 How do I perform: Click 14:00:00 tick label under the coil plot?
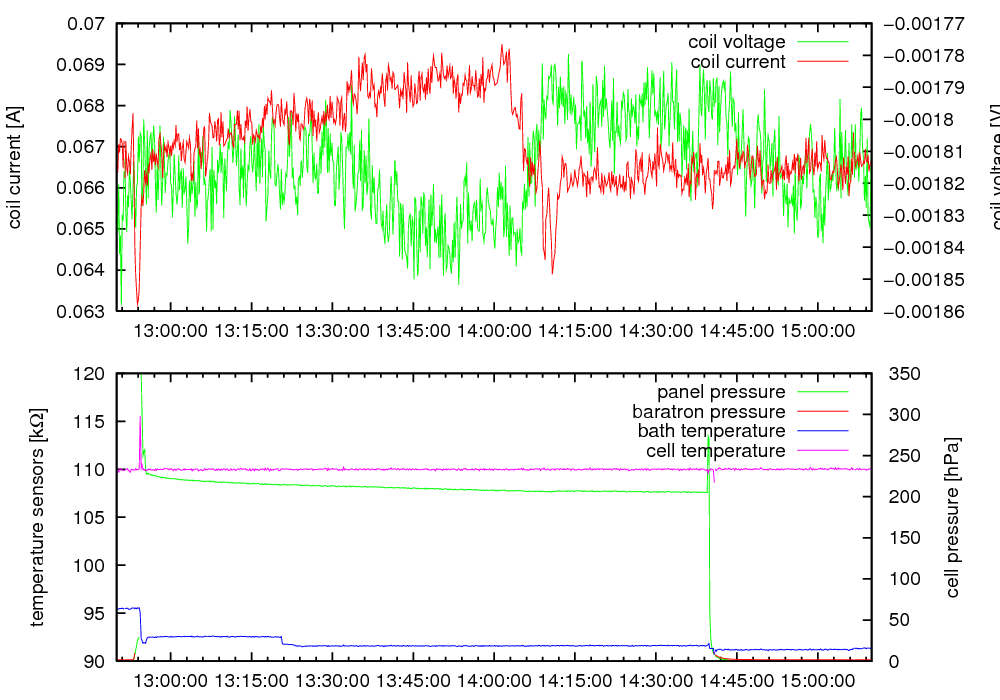pos(494,329)
